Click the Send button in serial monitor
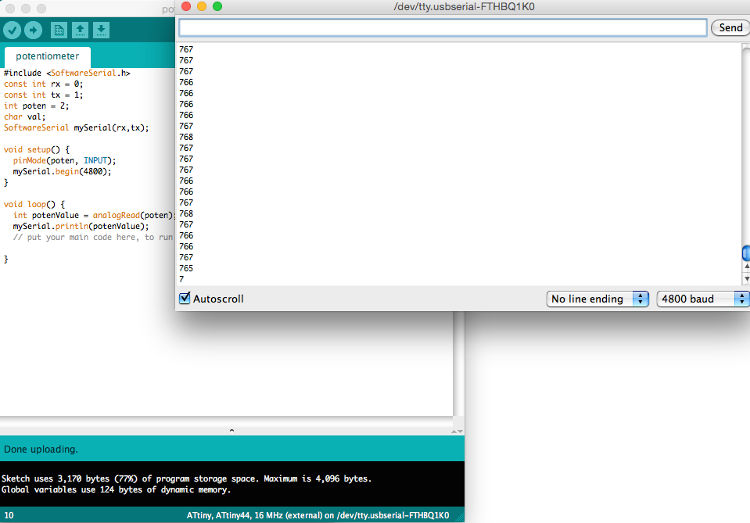Viewport: 750px width, 523px height. point(730,27)
